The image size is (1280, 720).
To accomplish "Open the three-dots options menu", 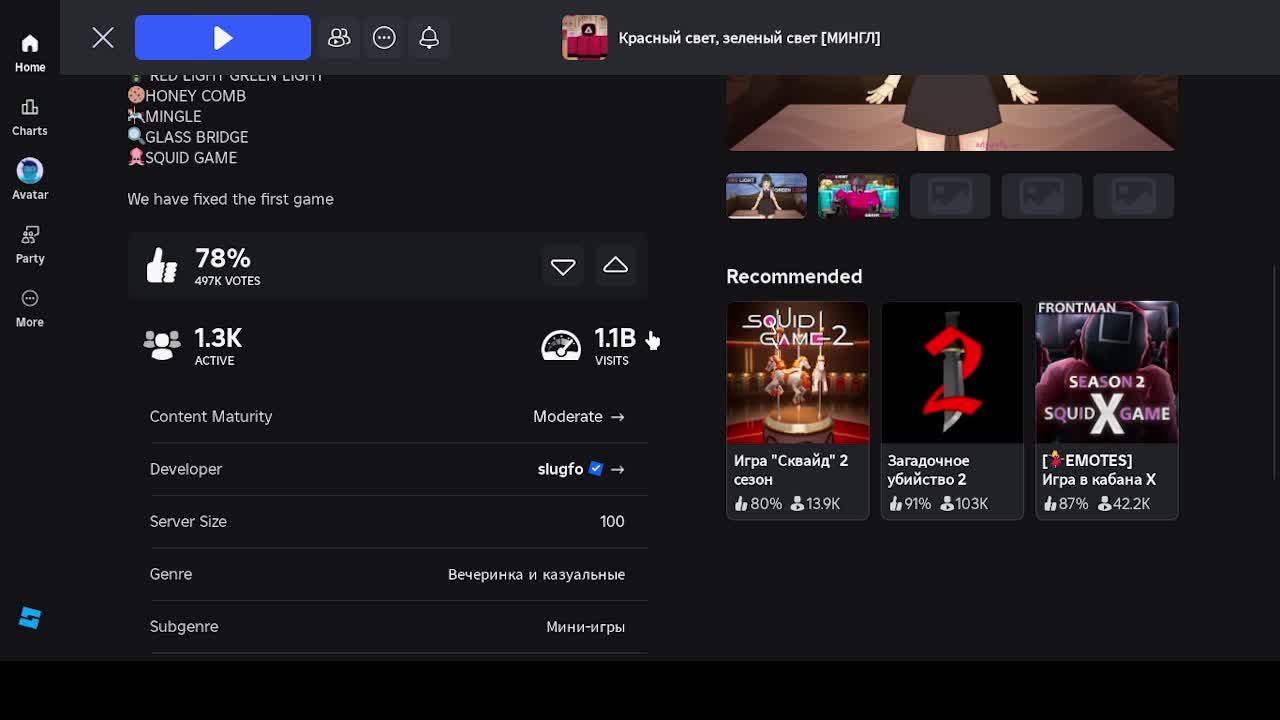I will click(384, 38).
